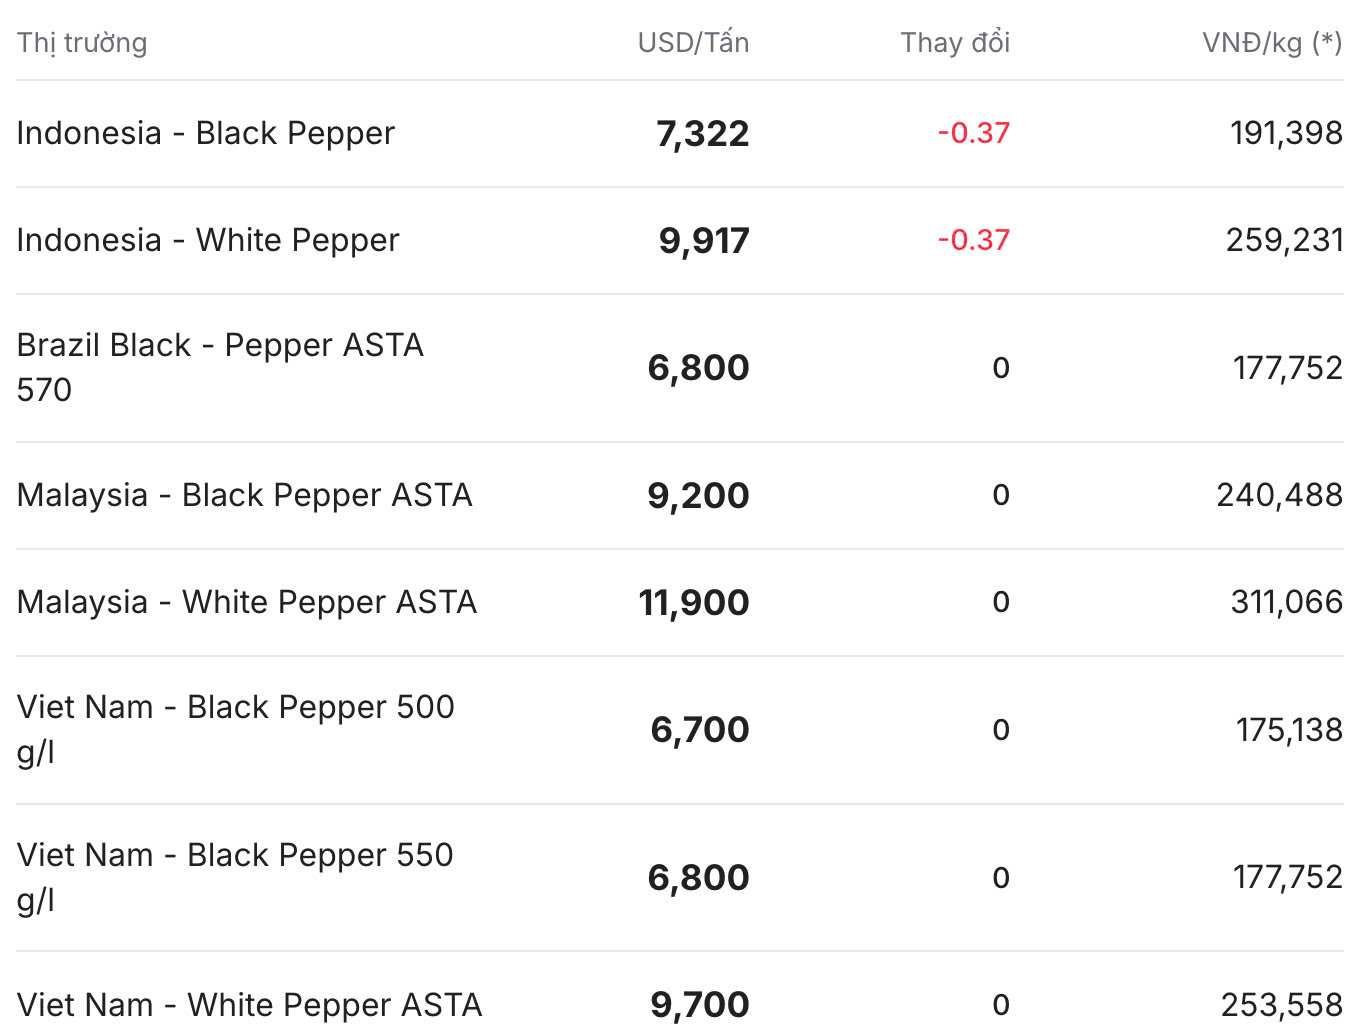
Task: Open Viet Nam - Black Pepper 500 g/l
Action: pos(236,729)
